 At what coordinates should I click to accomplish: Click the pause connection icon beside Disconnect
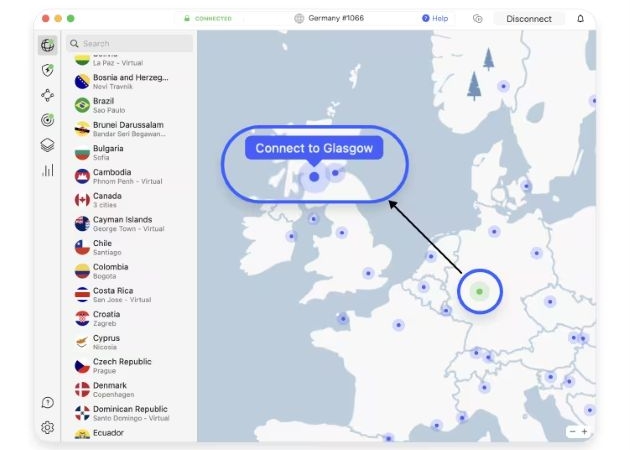click(x=477, y=18)
